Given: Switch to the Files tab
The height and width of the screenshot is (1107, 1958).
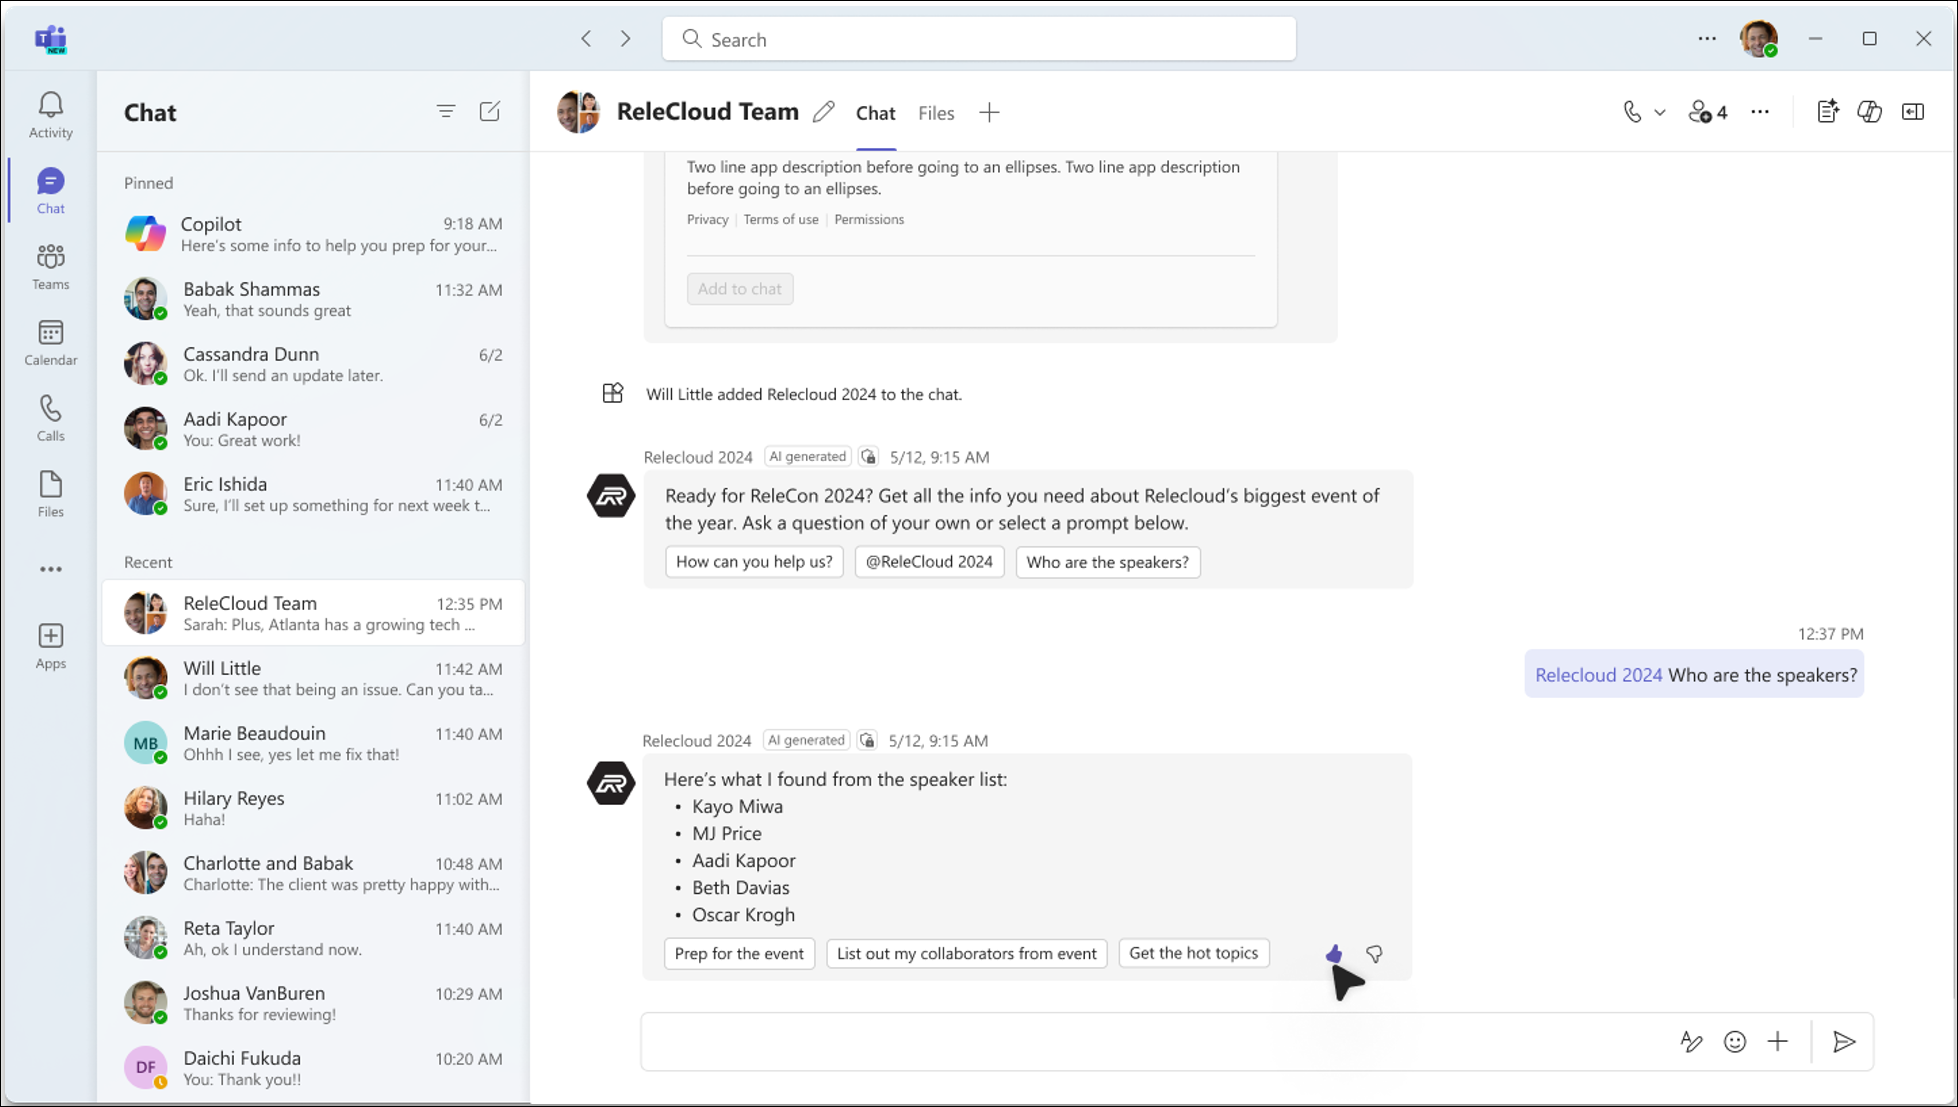Looking at the screenshot, I should [935, 112].
